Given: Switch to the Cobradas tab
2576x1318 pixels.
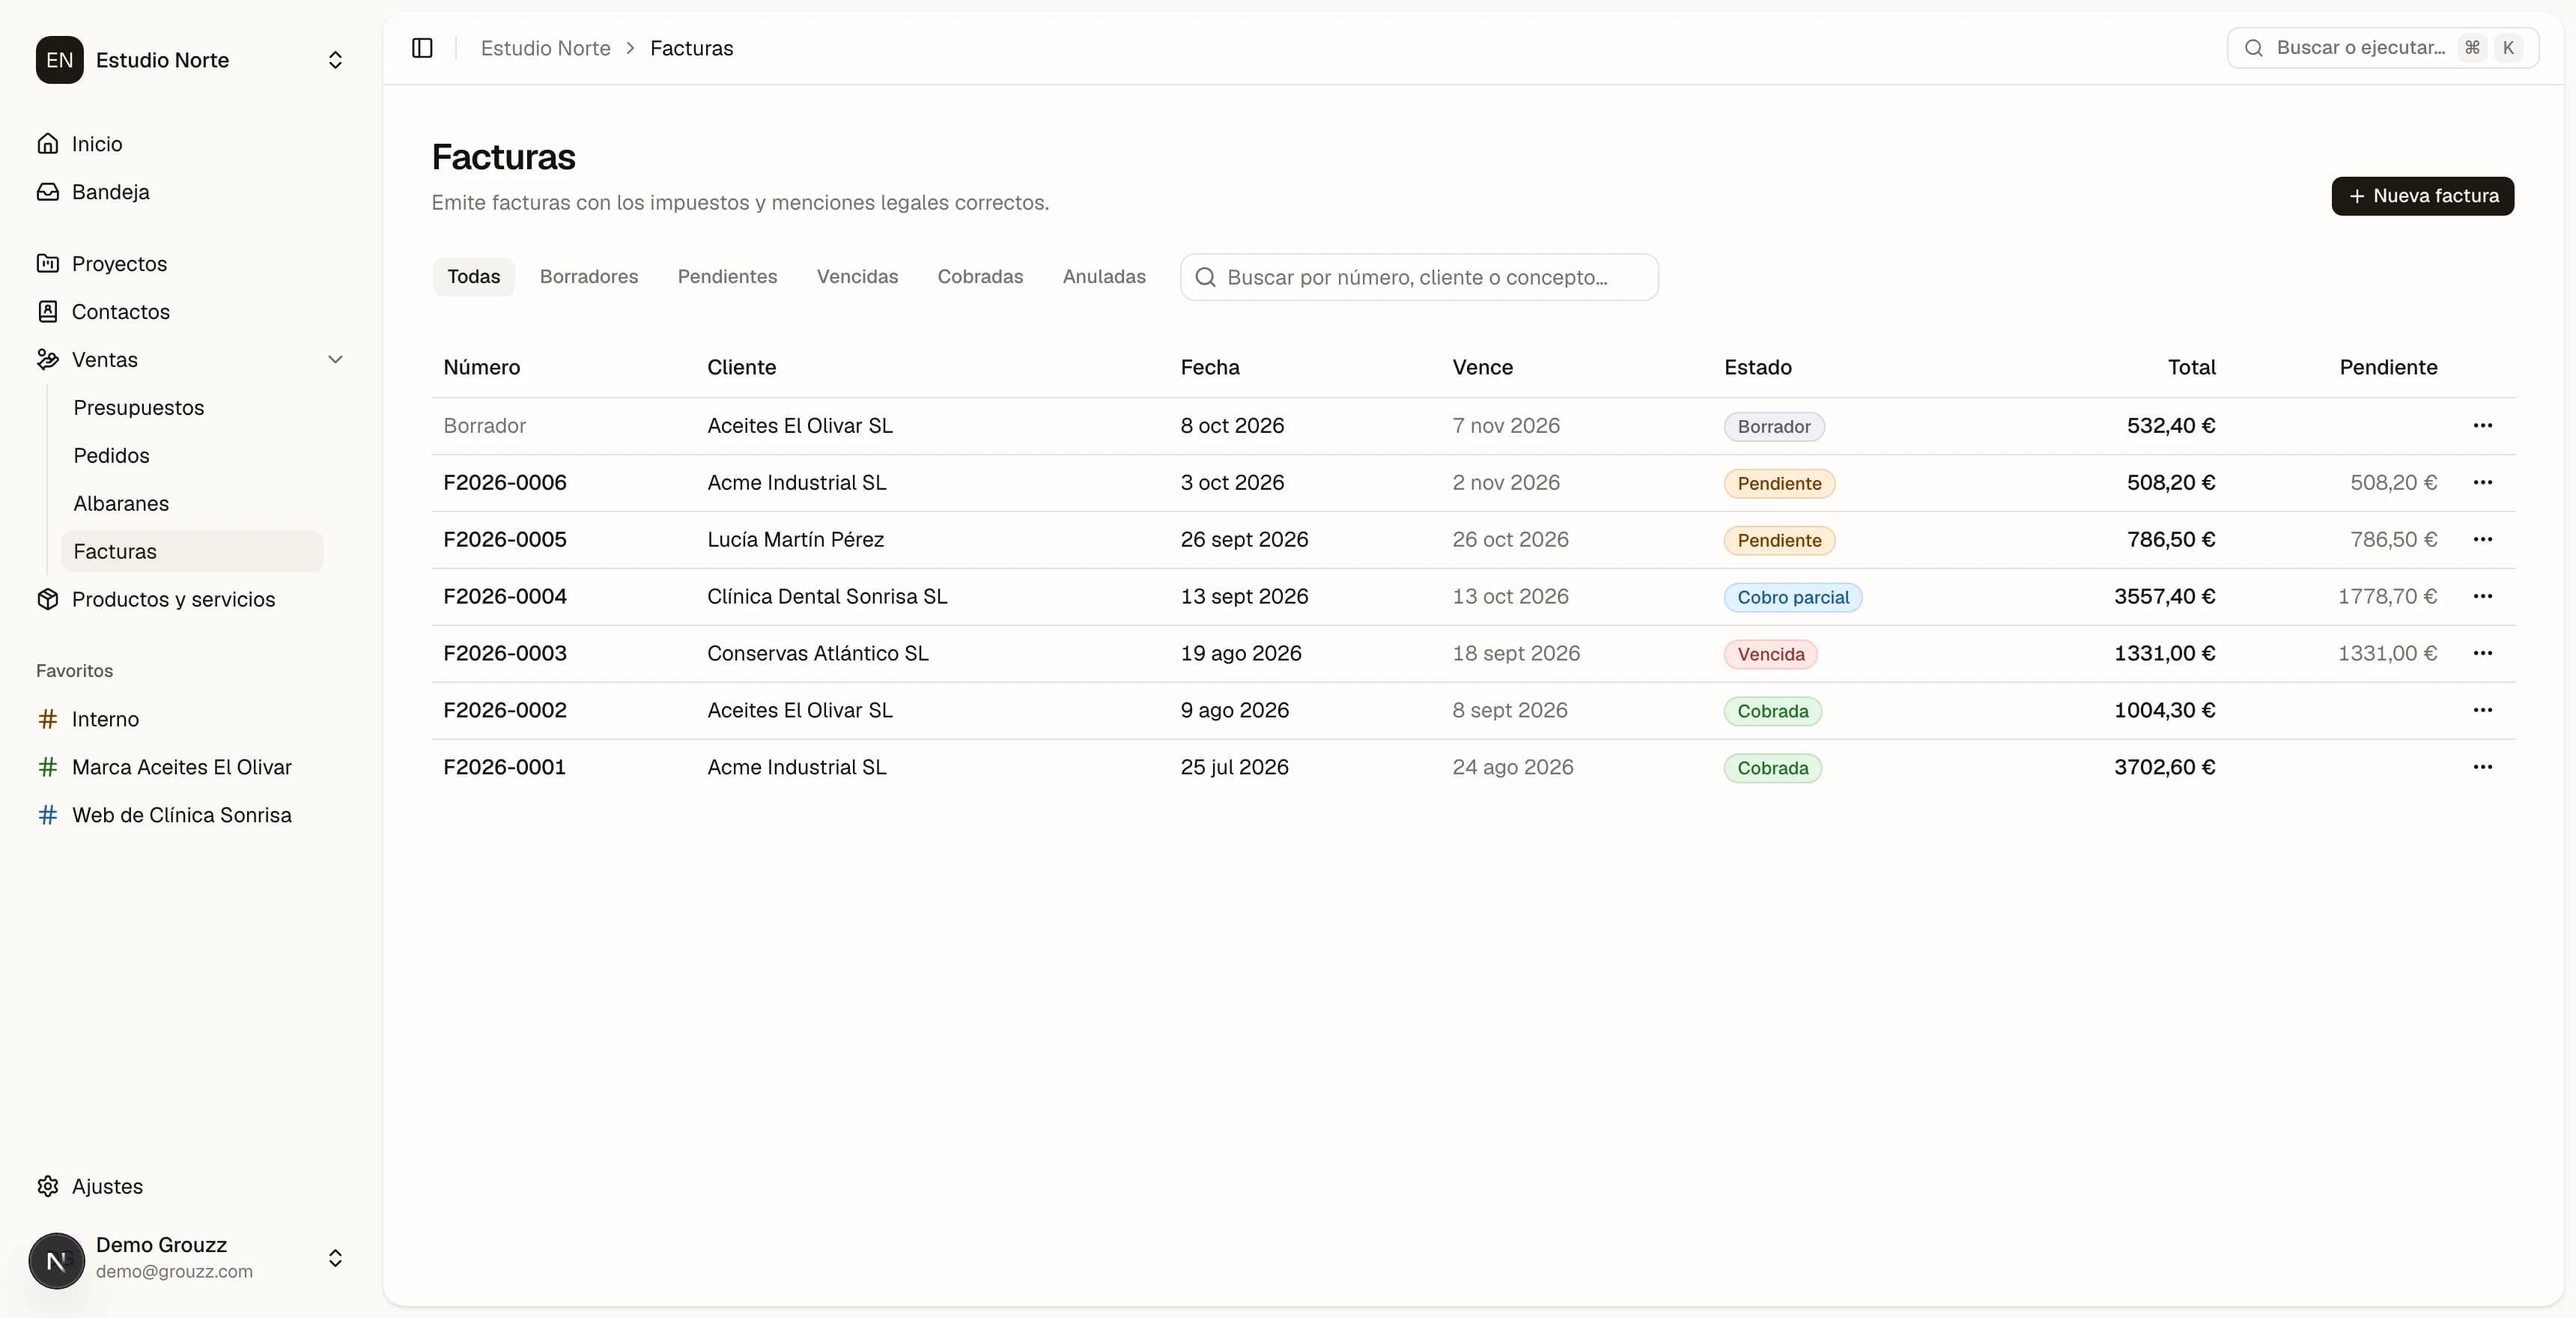Looking at the screenshot, I should (980, 277).
